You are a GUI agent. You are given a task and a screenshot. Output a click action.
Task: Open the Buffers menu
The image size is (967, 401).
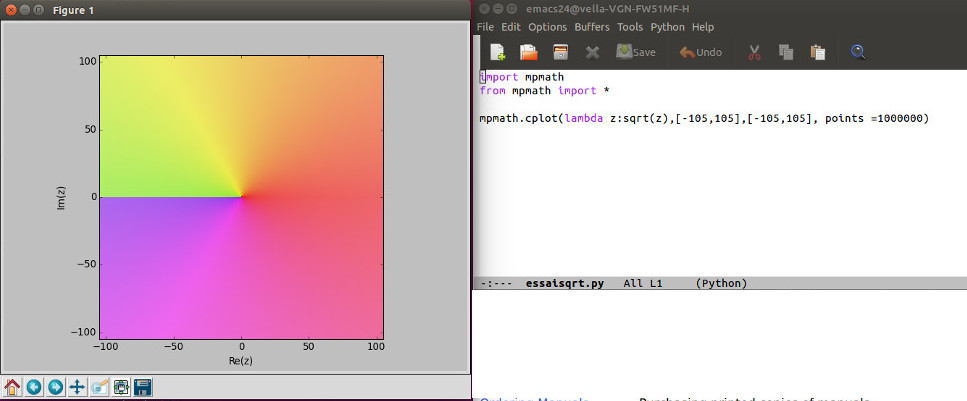(x=590, y=27)
